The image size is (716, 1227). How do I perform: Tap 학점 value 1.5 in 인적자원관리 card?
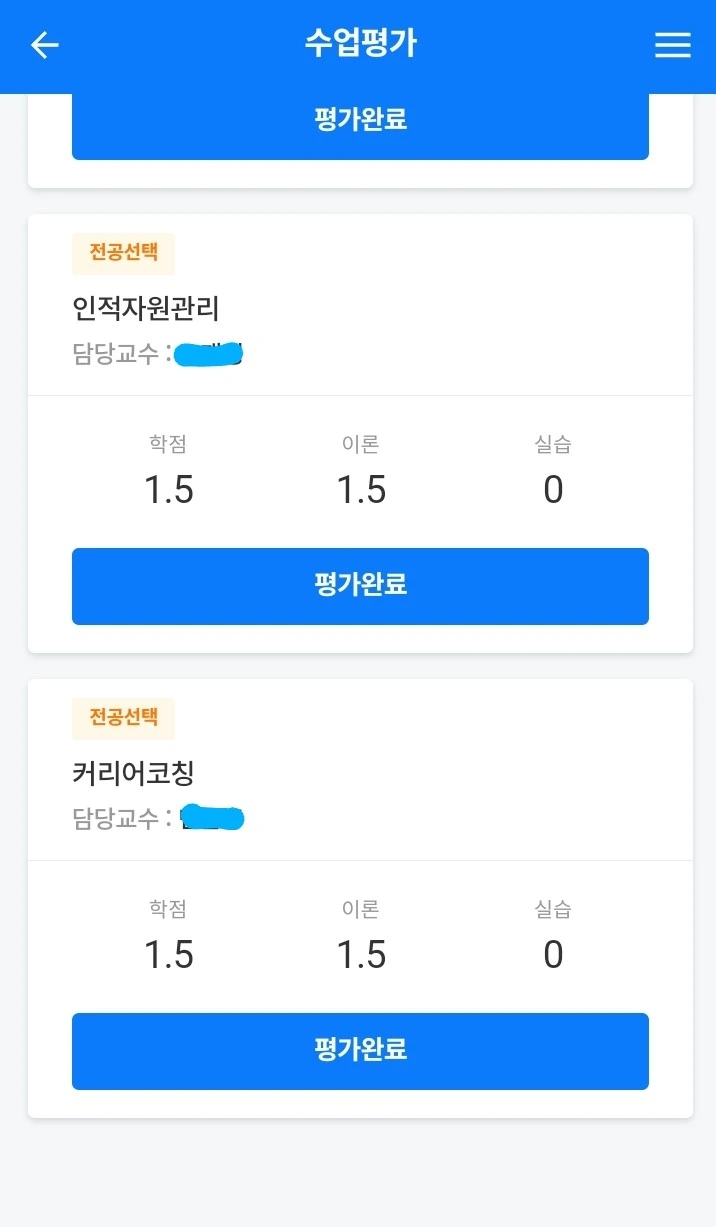tap(168, 490)
